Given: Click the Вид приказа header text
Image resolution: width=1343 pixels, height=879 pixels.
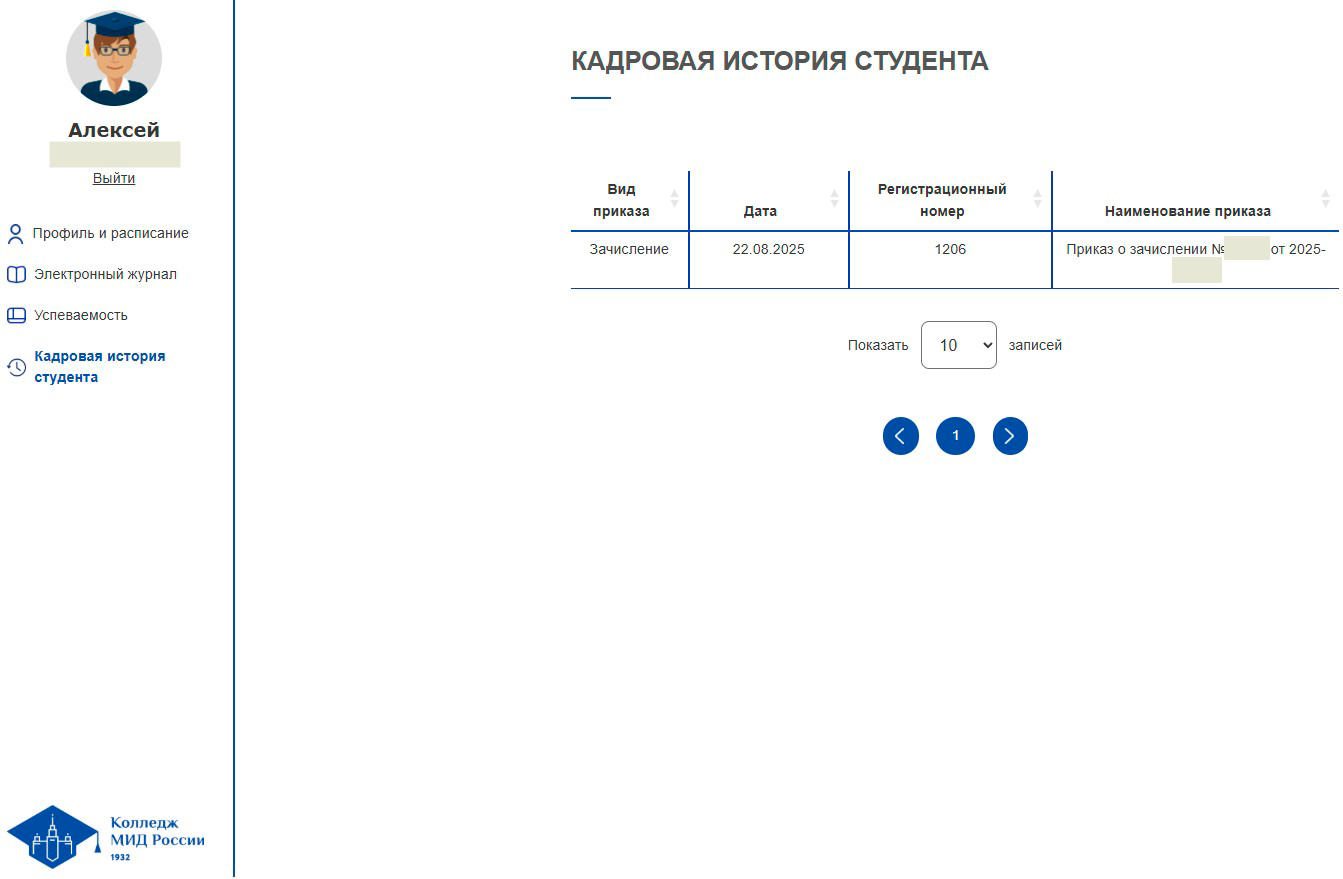Looking at the screenshot, I should click(x=621, y=200).
